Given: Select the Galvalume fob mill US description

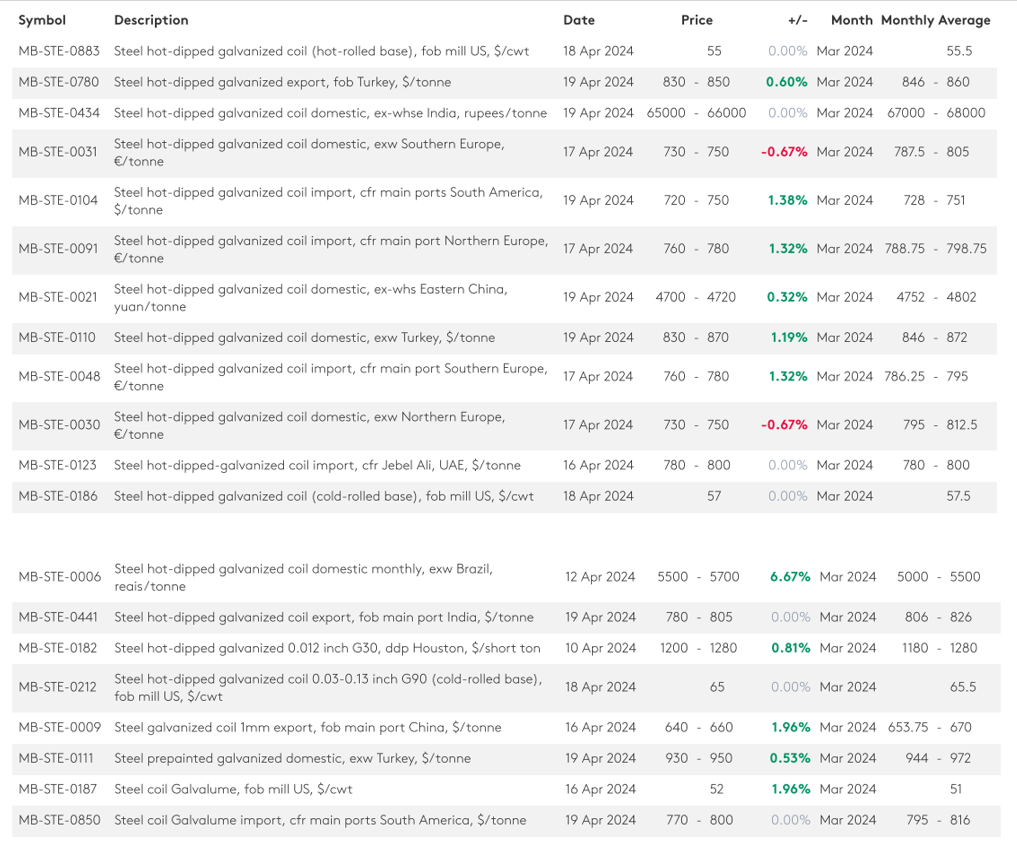Looking at the screenshot, I should pyautogui.click(x=233, y=789).
